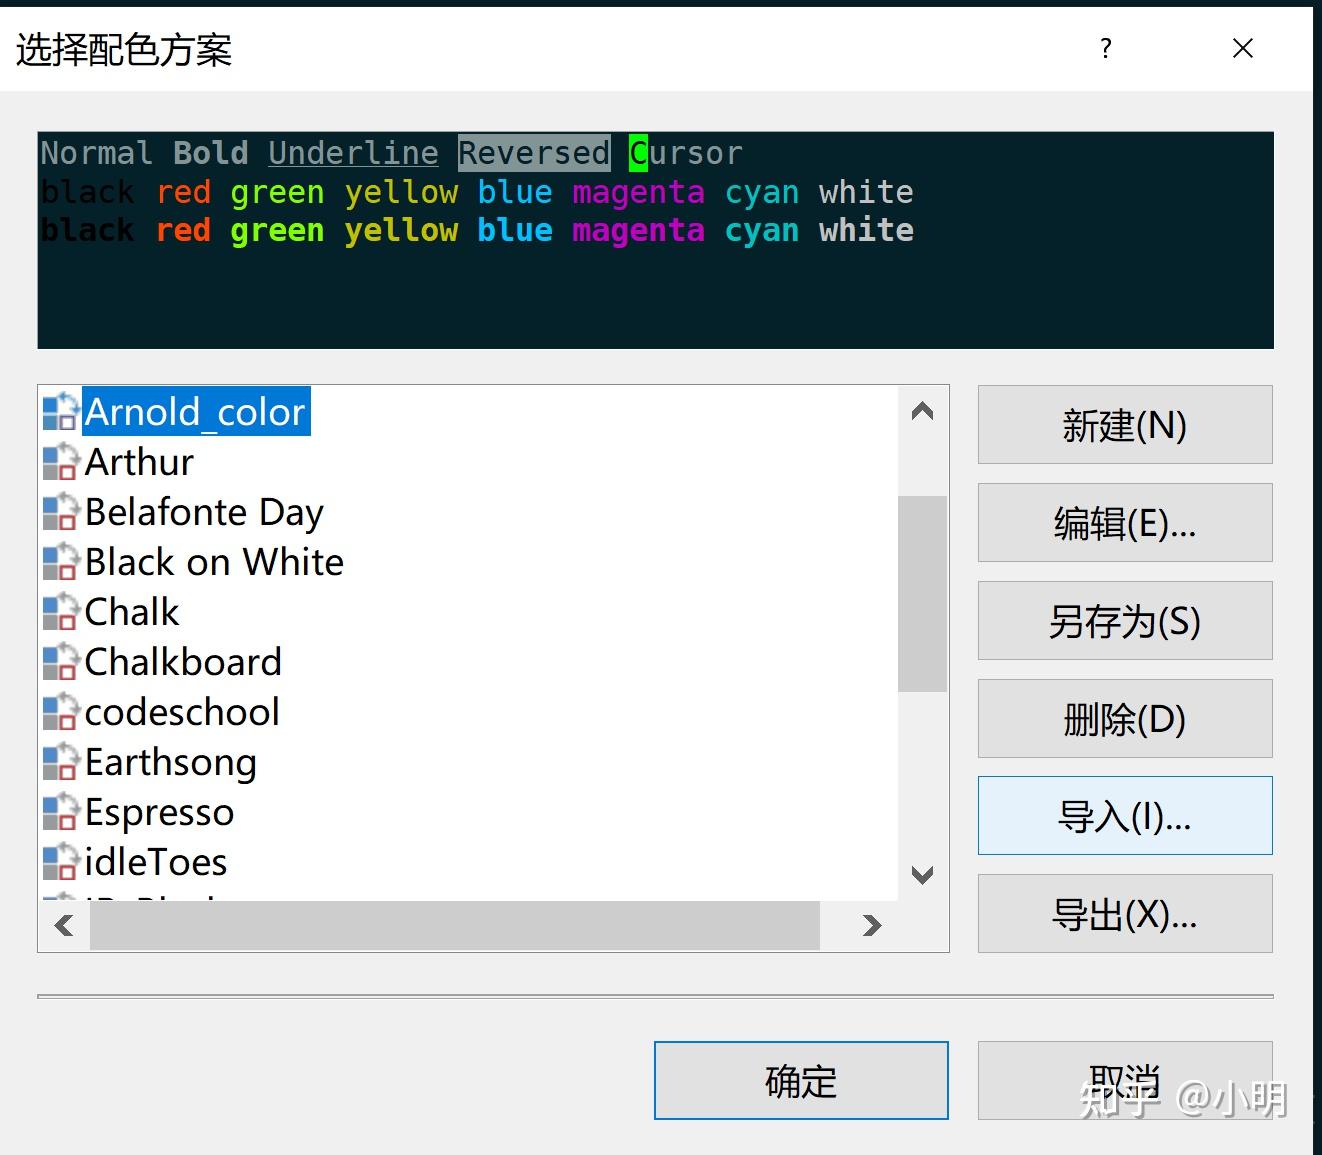
Task: Select the Chalk color scheme
Action: pyautogui.click(x=131, y=611)
